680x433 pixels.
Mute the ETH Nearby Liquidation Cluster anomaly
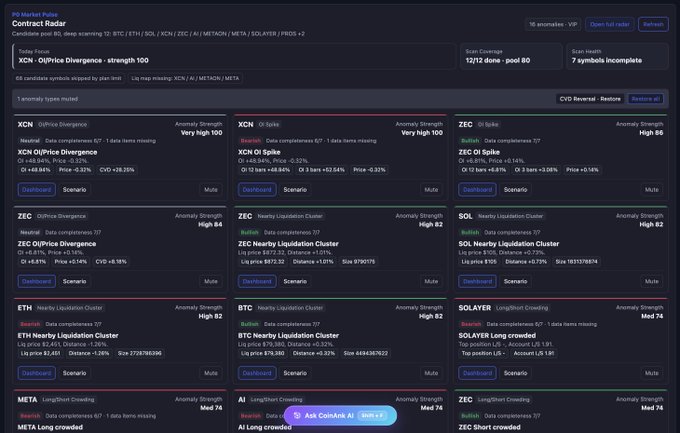(x=211, y=373)
